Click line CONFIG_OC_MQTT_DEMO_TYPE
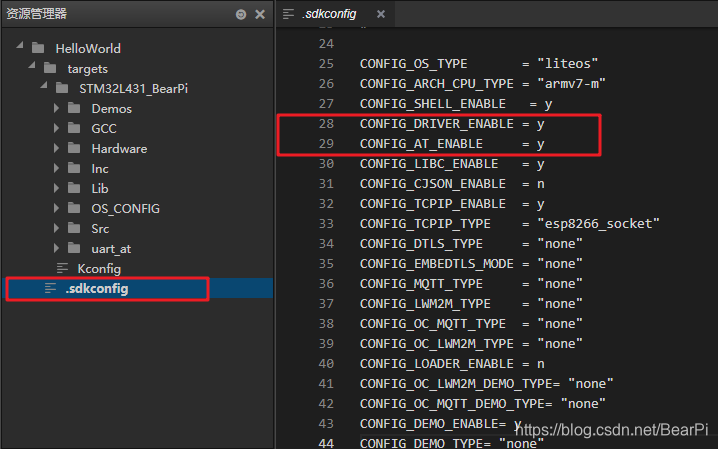The image size is (718, 449). coord(483,404)
